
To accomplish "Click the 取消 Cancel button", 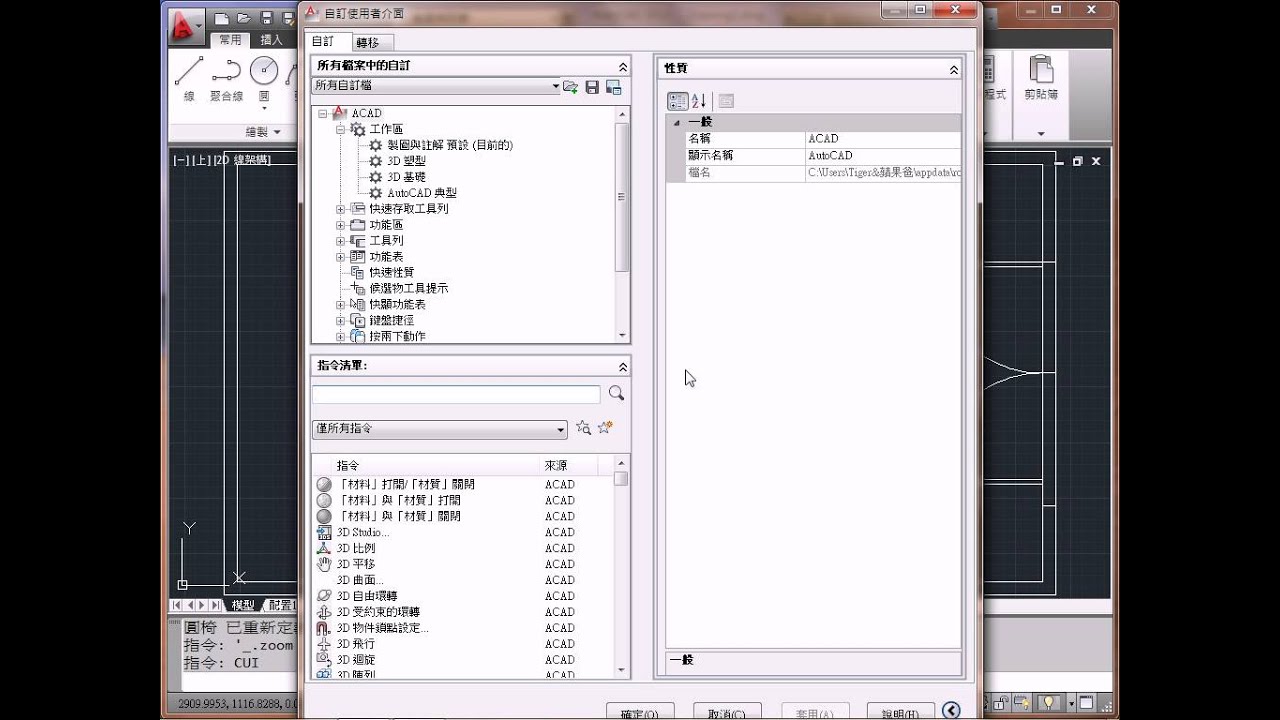I will click(x=726, y=712).
